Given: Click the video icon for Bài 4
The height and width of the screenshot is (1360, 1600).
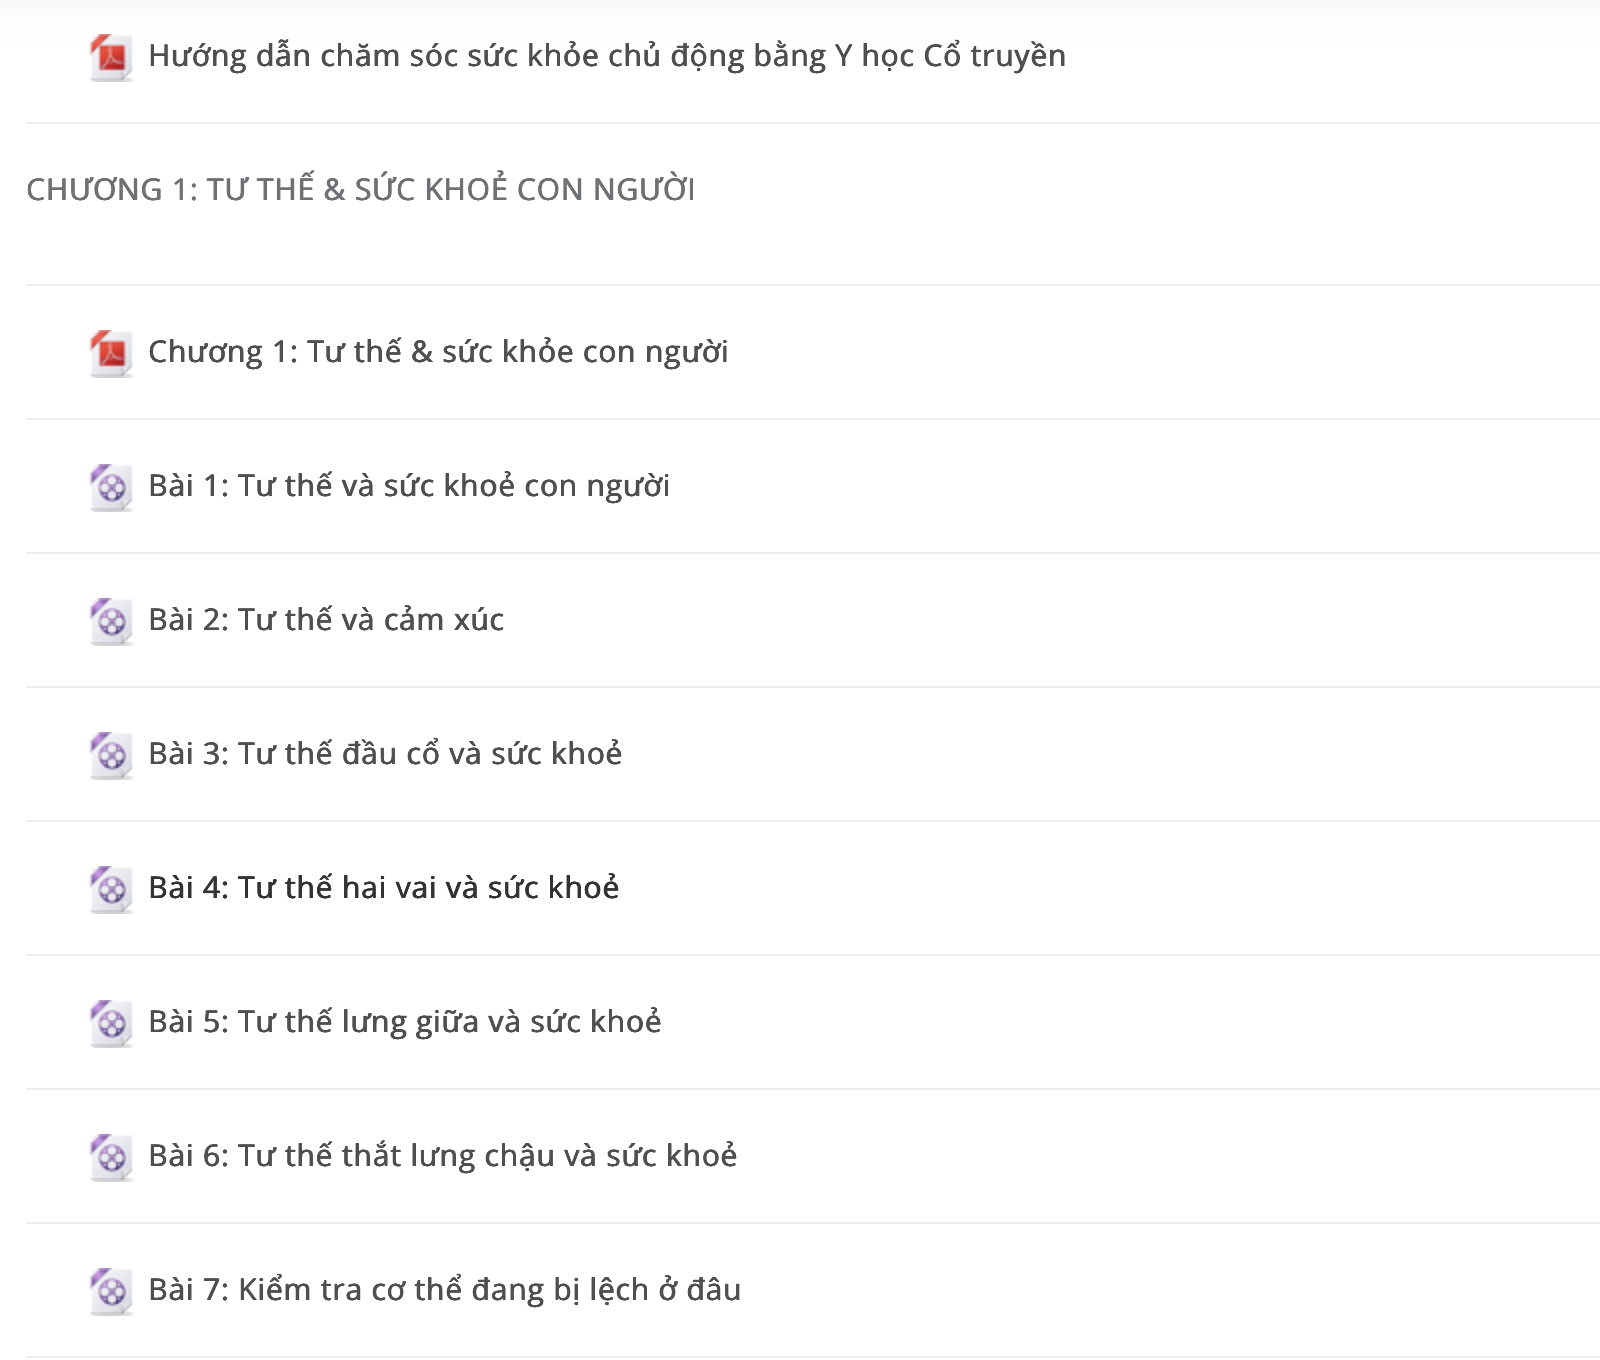Looking at the screenshot, I should [x=111, y=889].
